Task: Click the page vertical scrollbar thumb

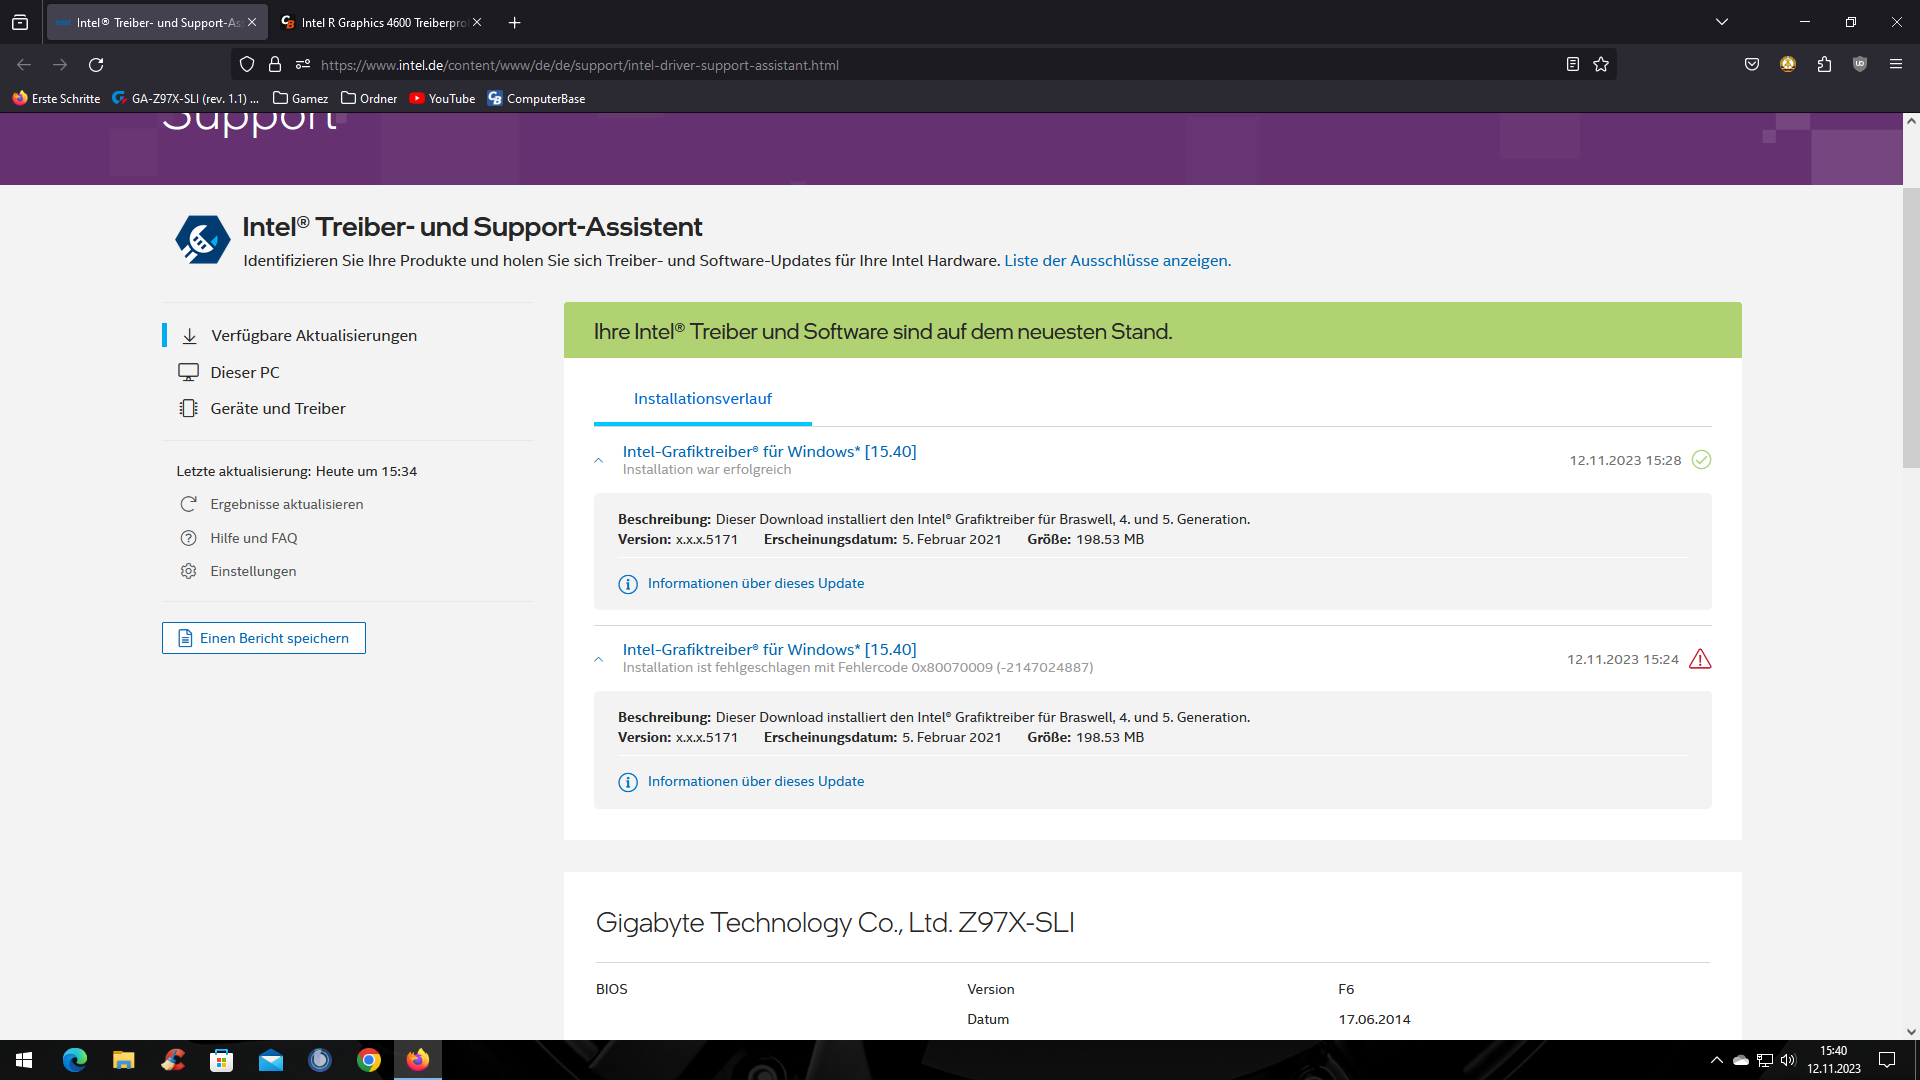Action: click(x=1911, y=325)
